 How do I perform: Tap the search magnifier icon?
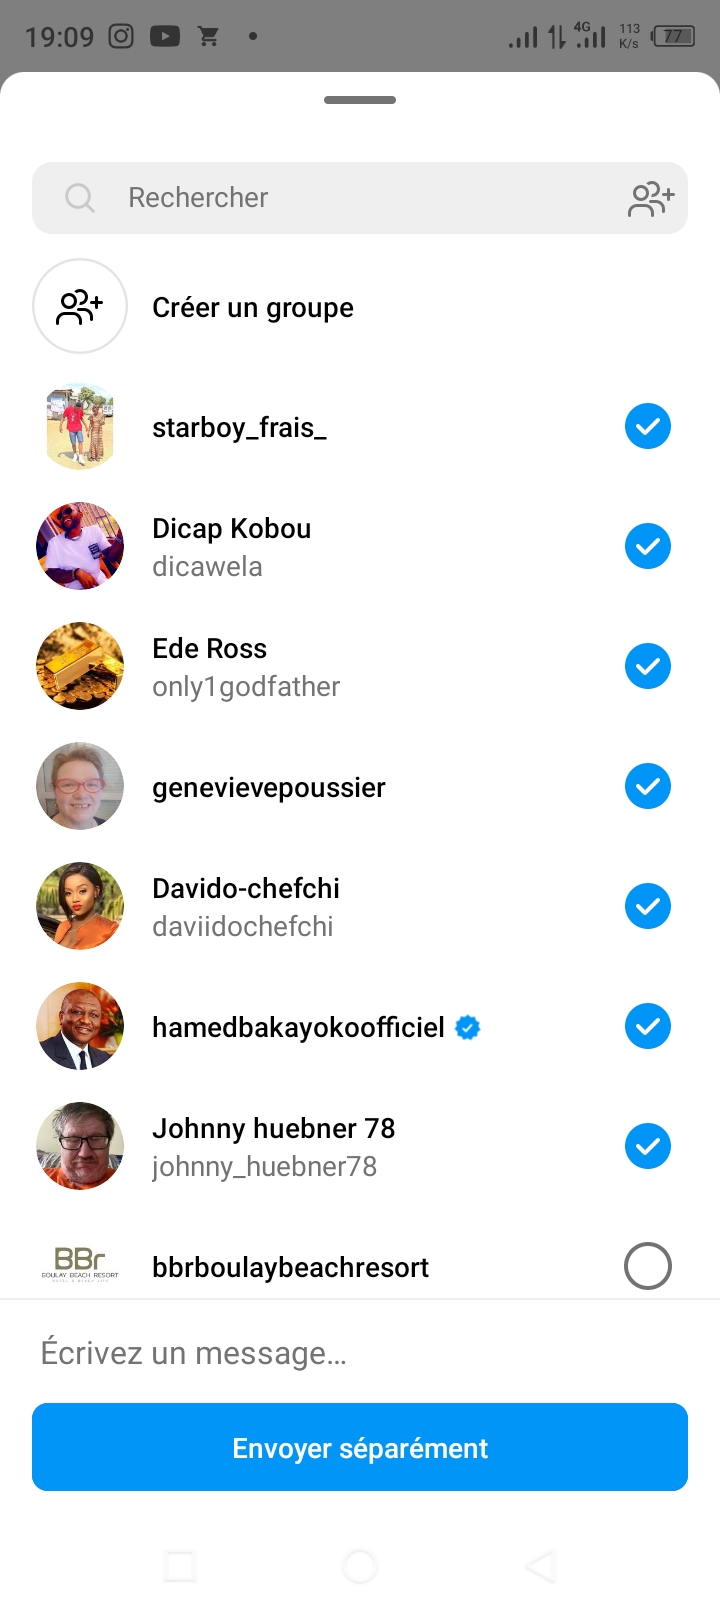(x=79, y=198)
